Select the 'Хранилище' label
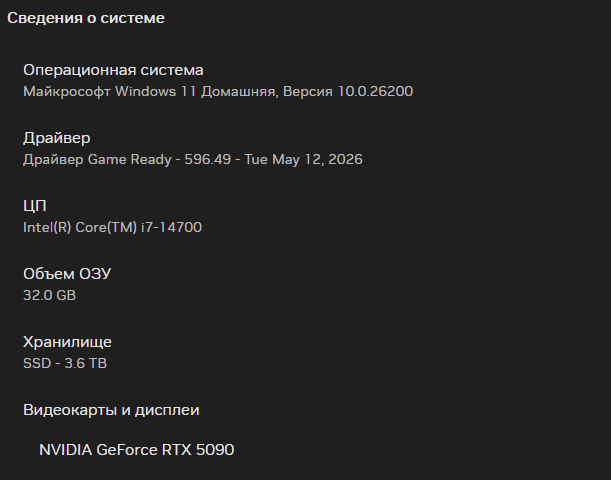The width and height of the screenshot is (611, 480). coord(67,342)
